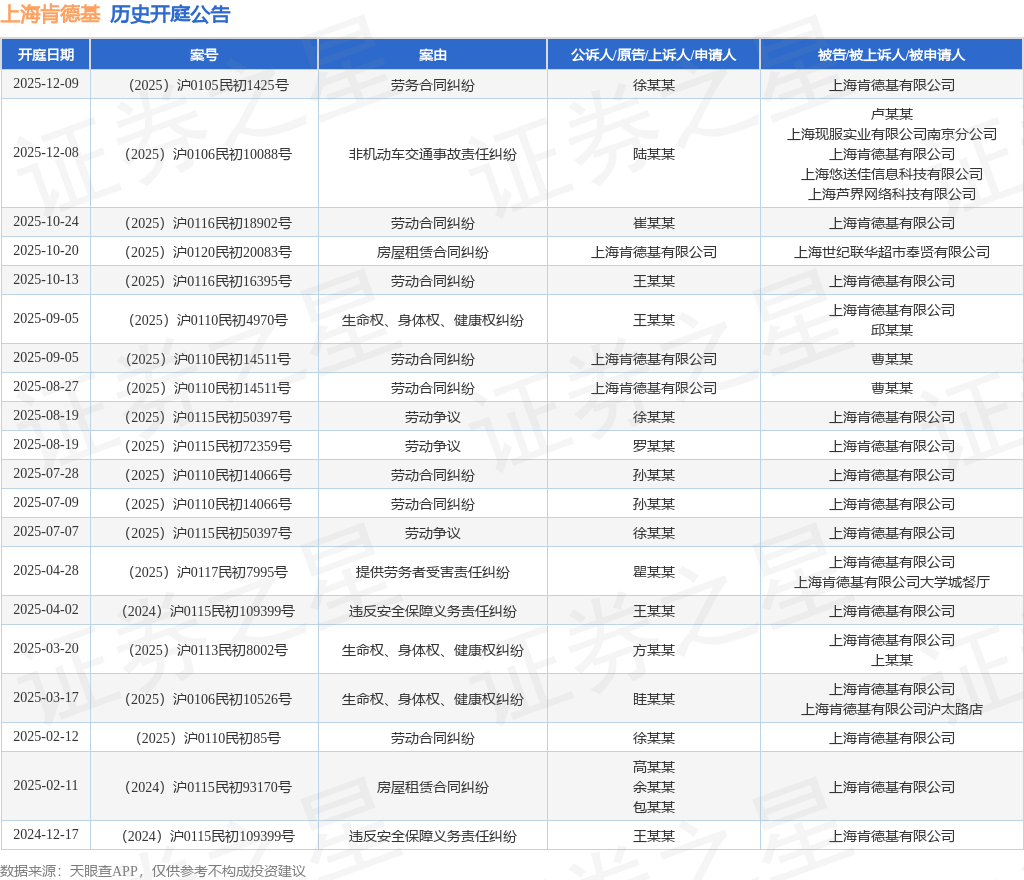
Task: Click plaintiff 孙某某 in 2025-07-09 row
Action: pos(654,504)
